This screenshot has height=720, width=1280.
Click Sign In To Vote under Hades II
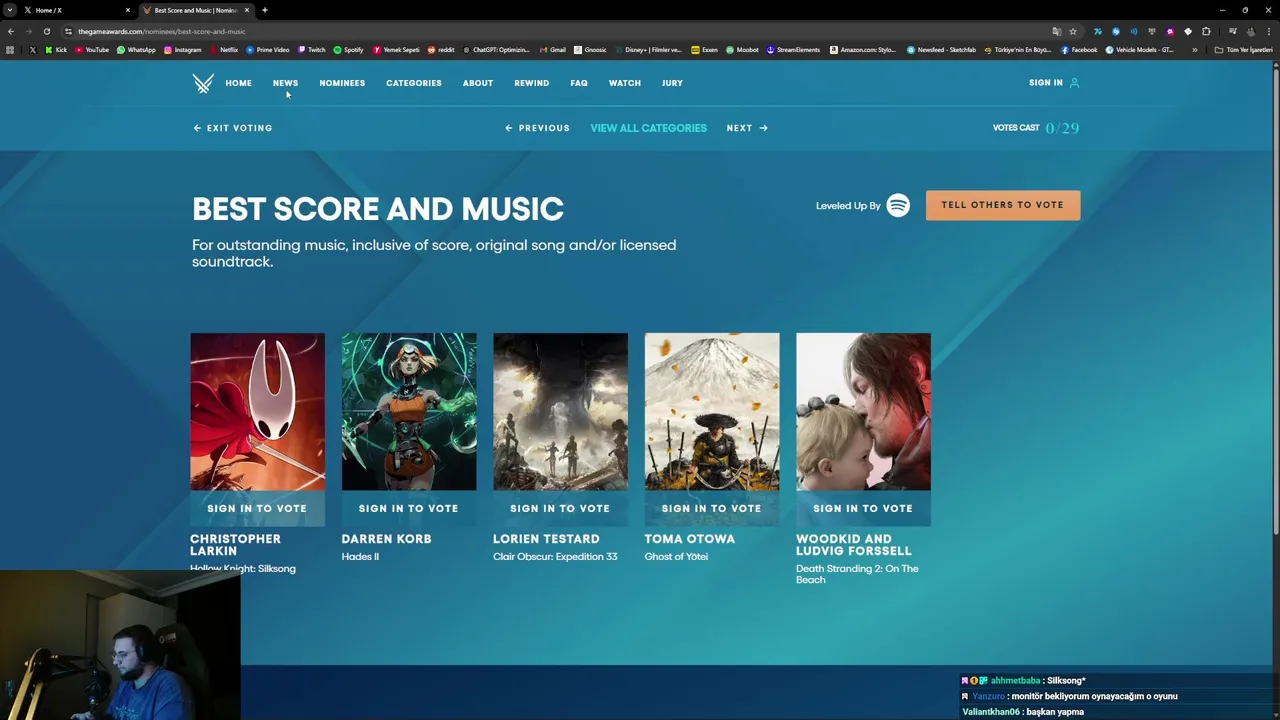click(x=409, y=508)
